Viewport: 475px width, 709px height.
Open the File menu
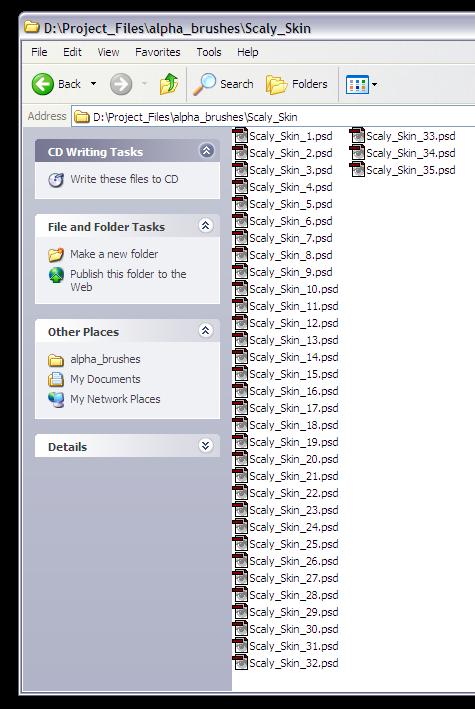tap(39, 52)
